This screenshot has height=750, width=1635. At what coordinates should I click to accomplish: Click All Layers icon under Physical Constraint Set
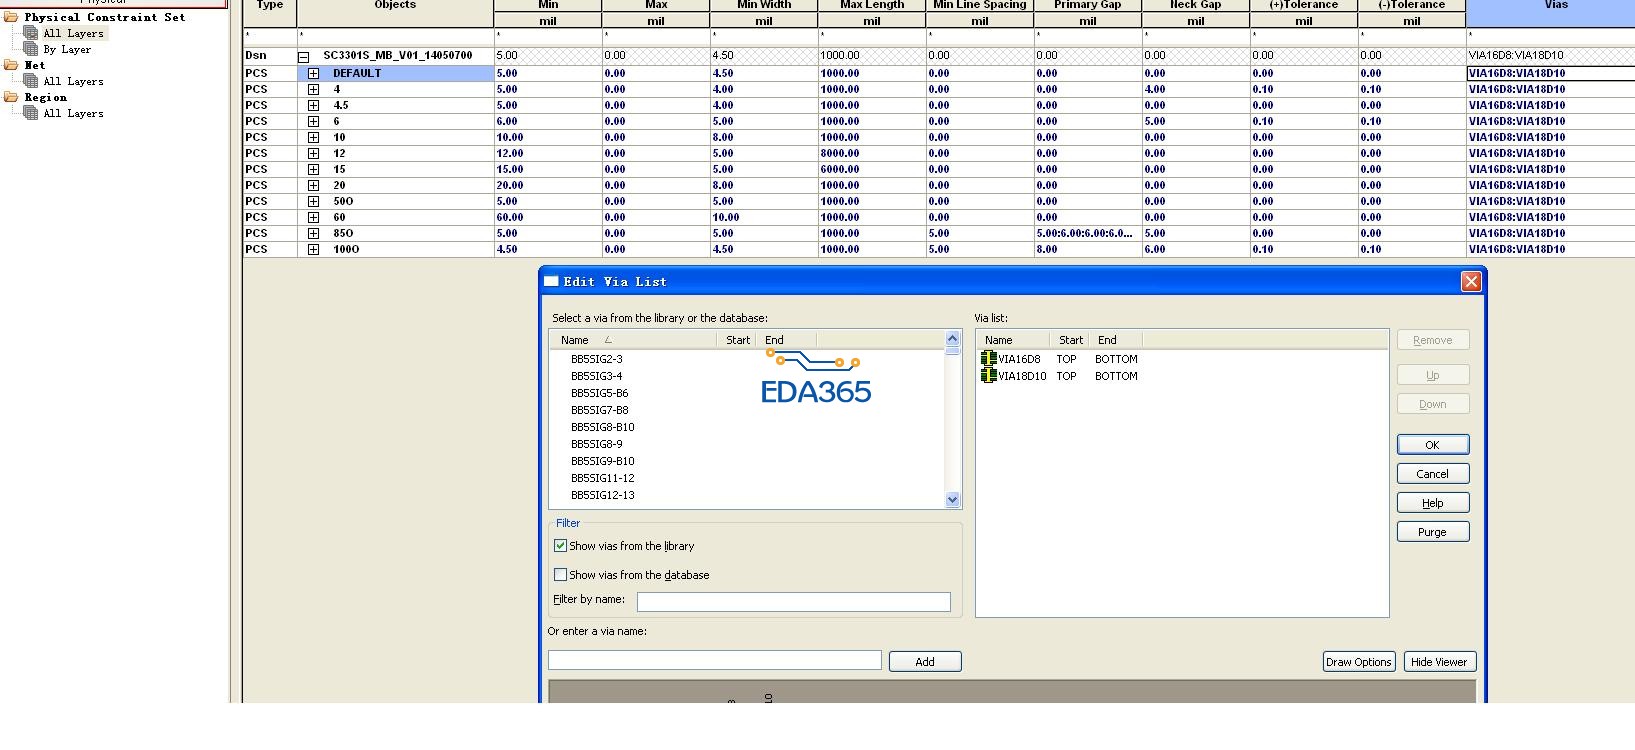click(x=31, y=33)
